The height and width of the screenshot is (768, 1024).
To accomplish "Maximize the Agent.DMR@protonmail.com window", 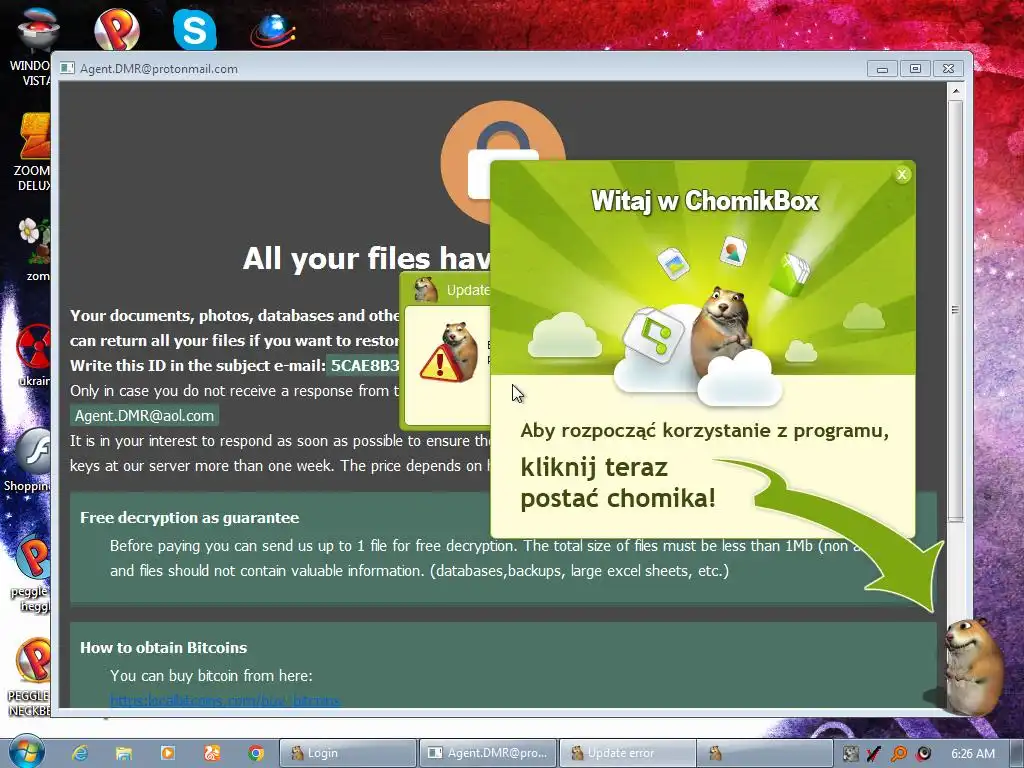I will (915, 69).
